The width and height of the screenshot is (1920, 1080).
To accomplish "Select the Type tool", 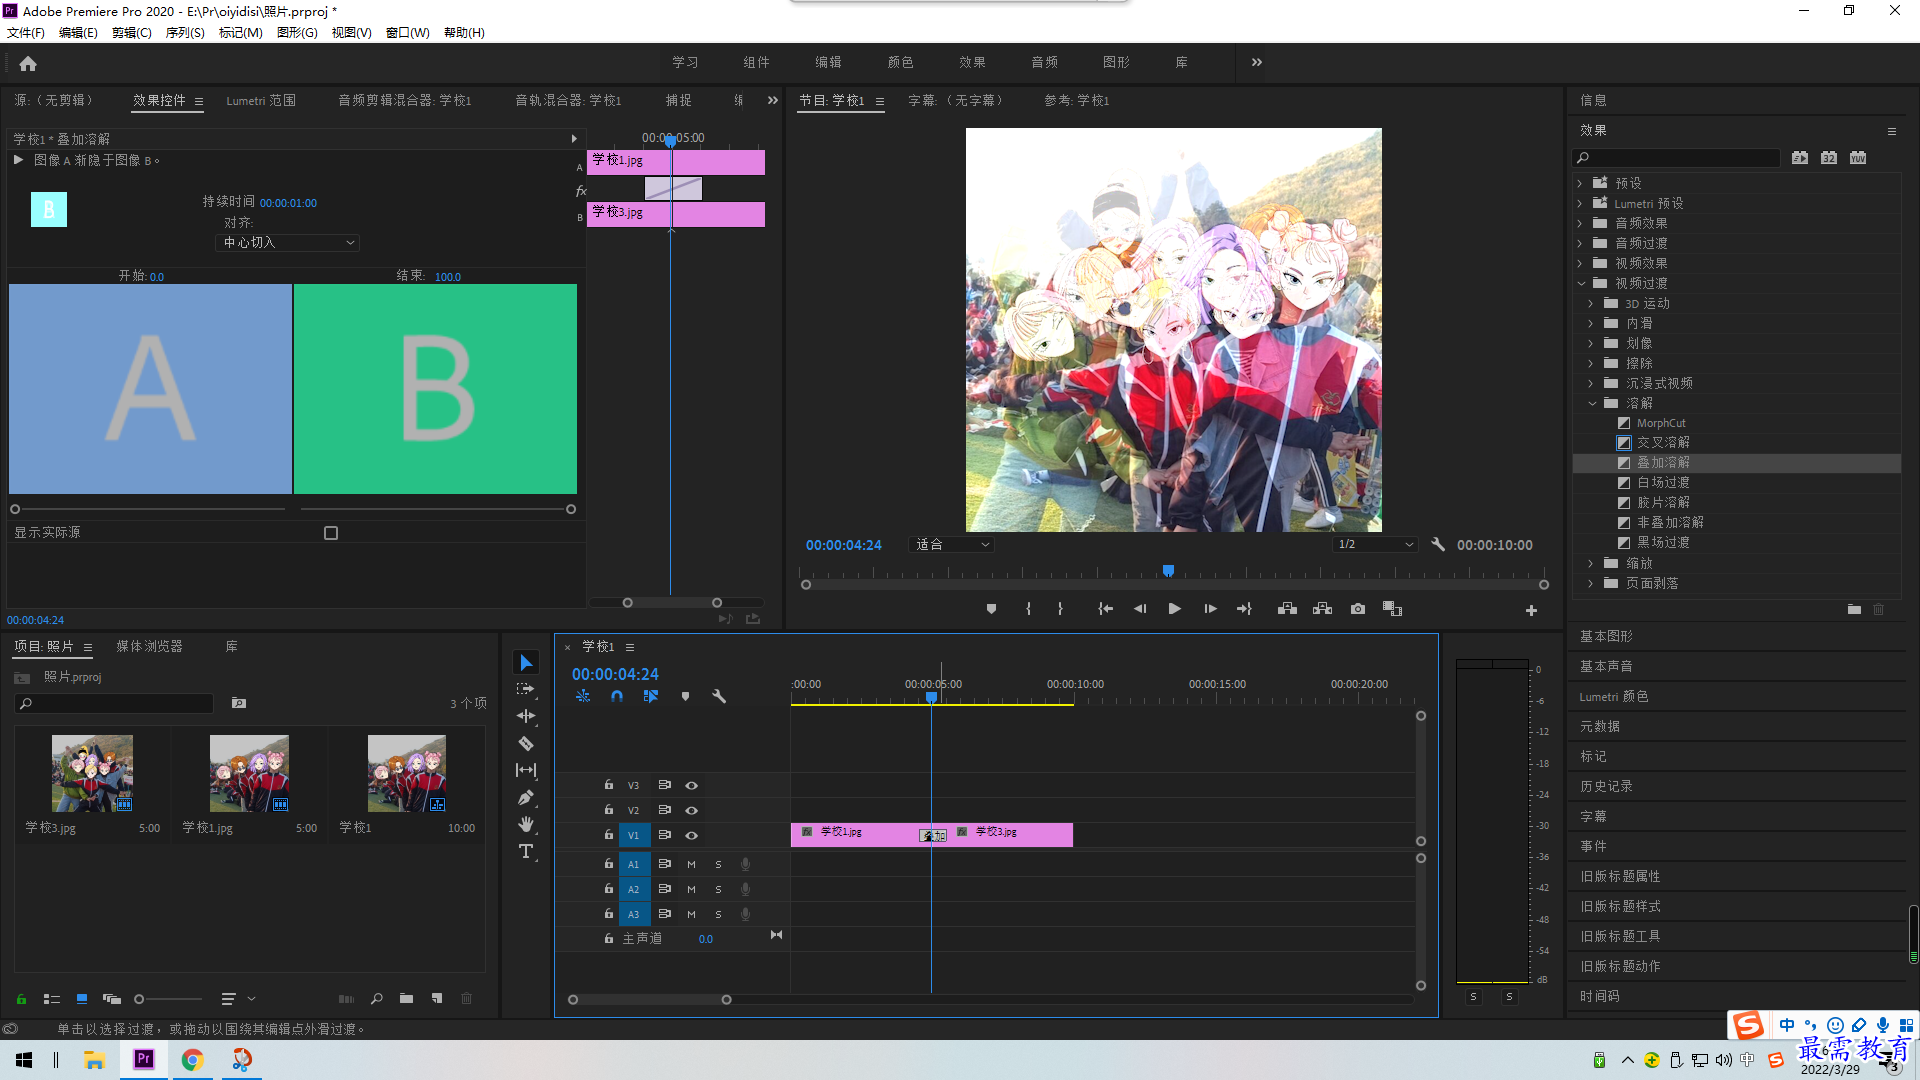I will 526,852.
